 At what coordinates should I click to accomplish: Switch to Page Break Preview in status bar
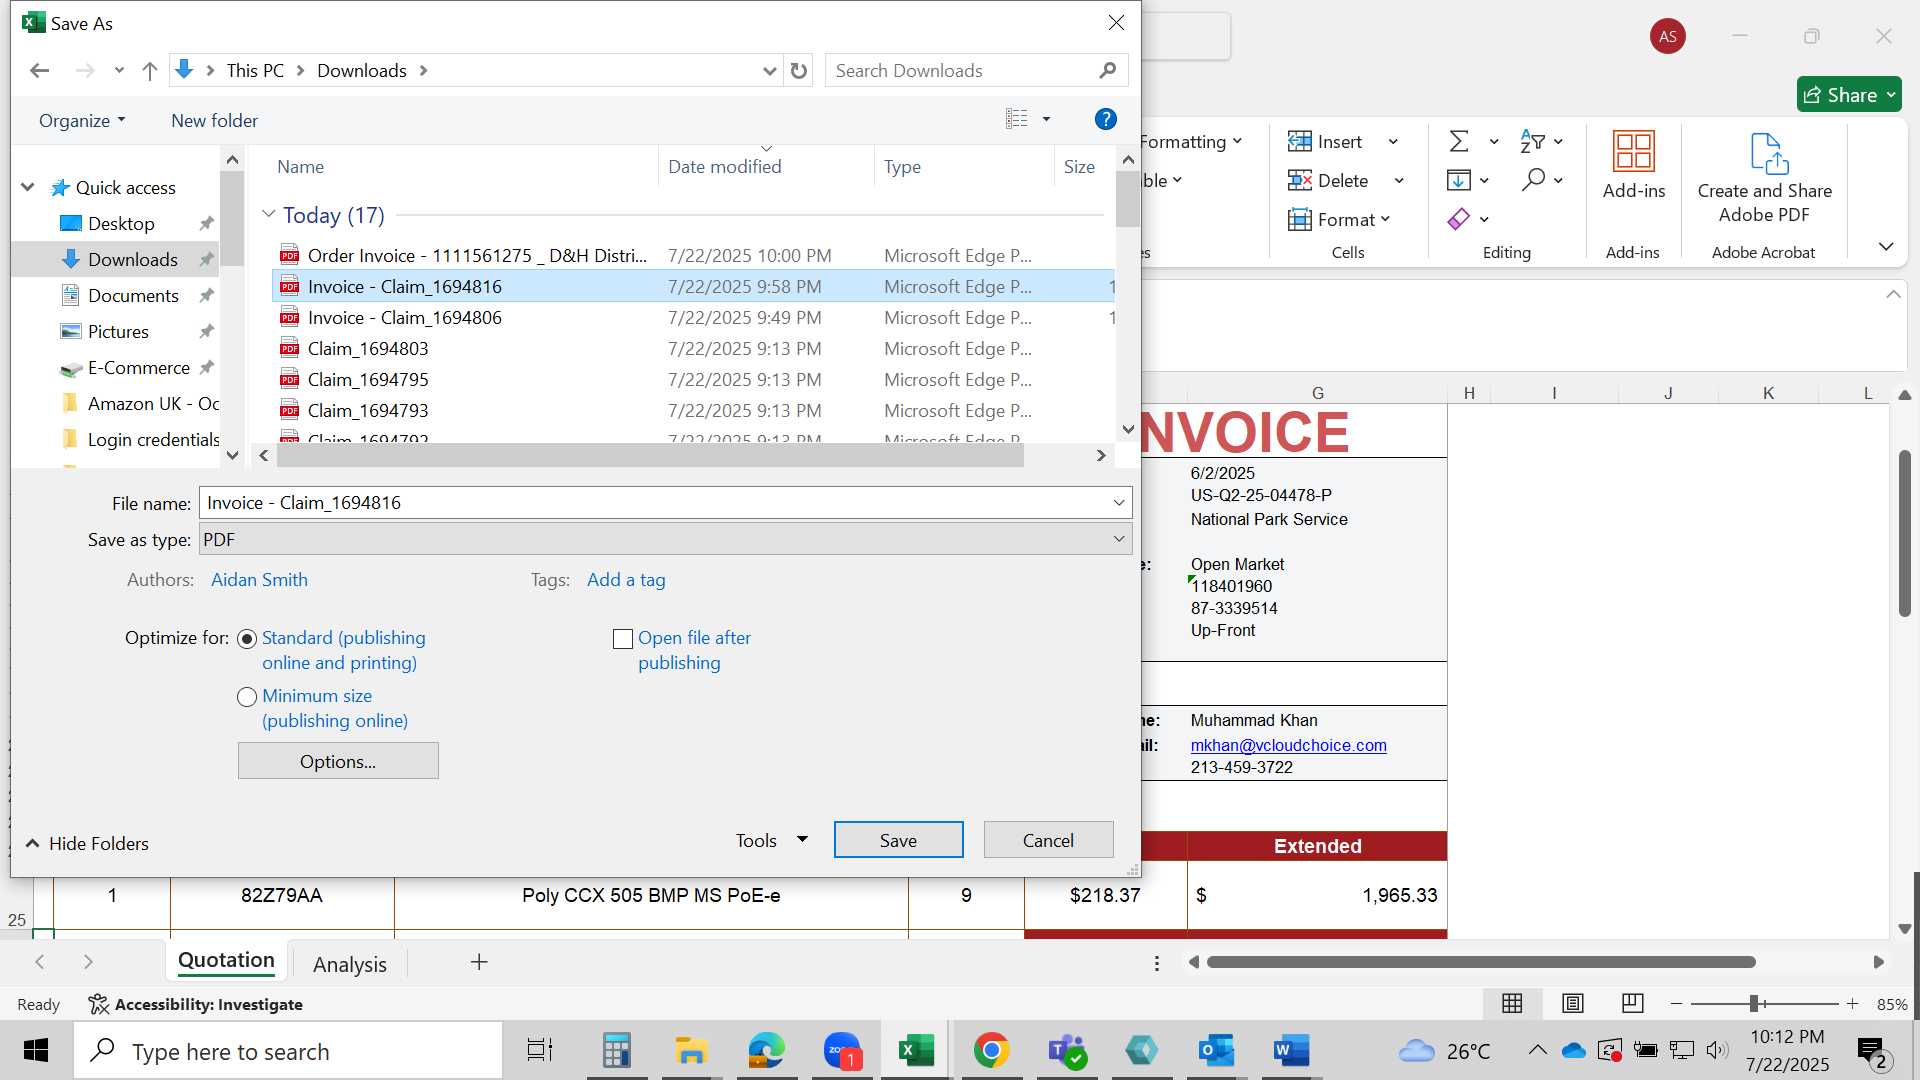coord(1632,1003)
